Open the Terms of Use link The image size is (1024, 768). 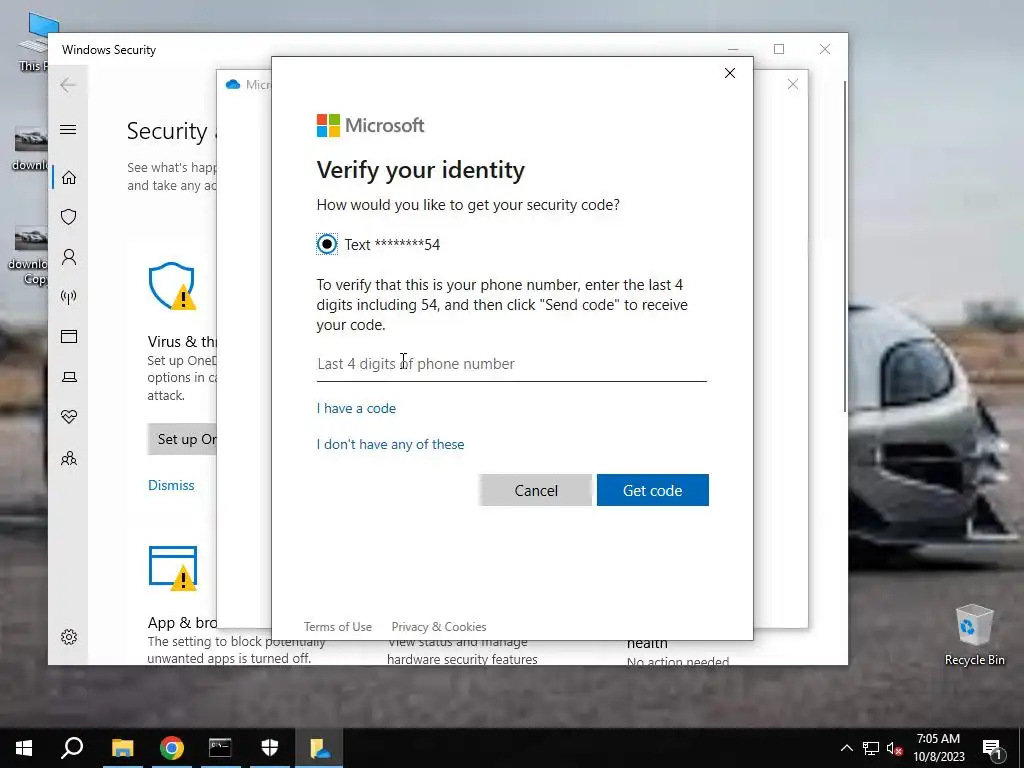[338, 627]
